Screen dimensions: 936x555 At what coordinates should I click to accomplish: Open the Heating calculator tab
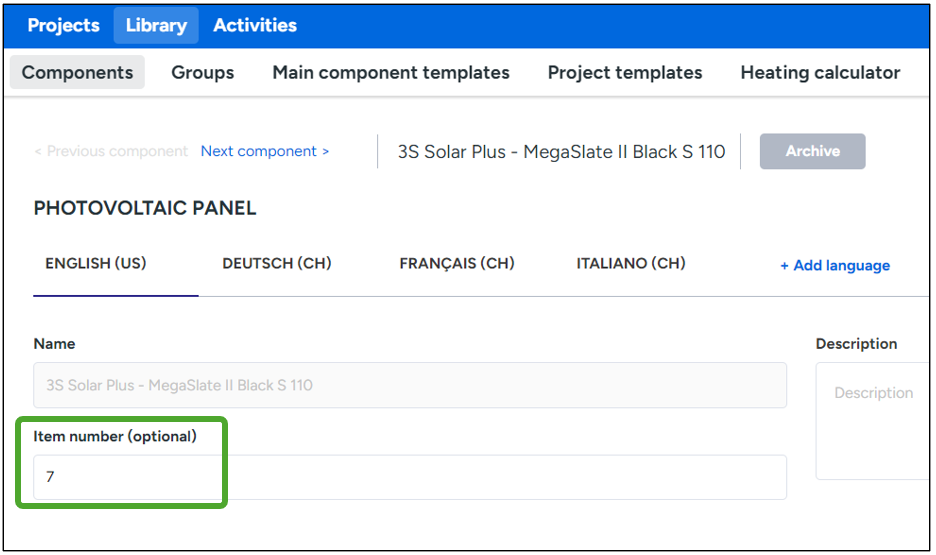[820, 72]
